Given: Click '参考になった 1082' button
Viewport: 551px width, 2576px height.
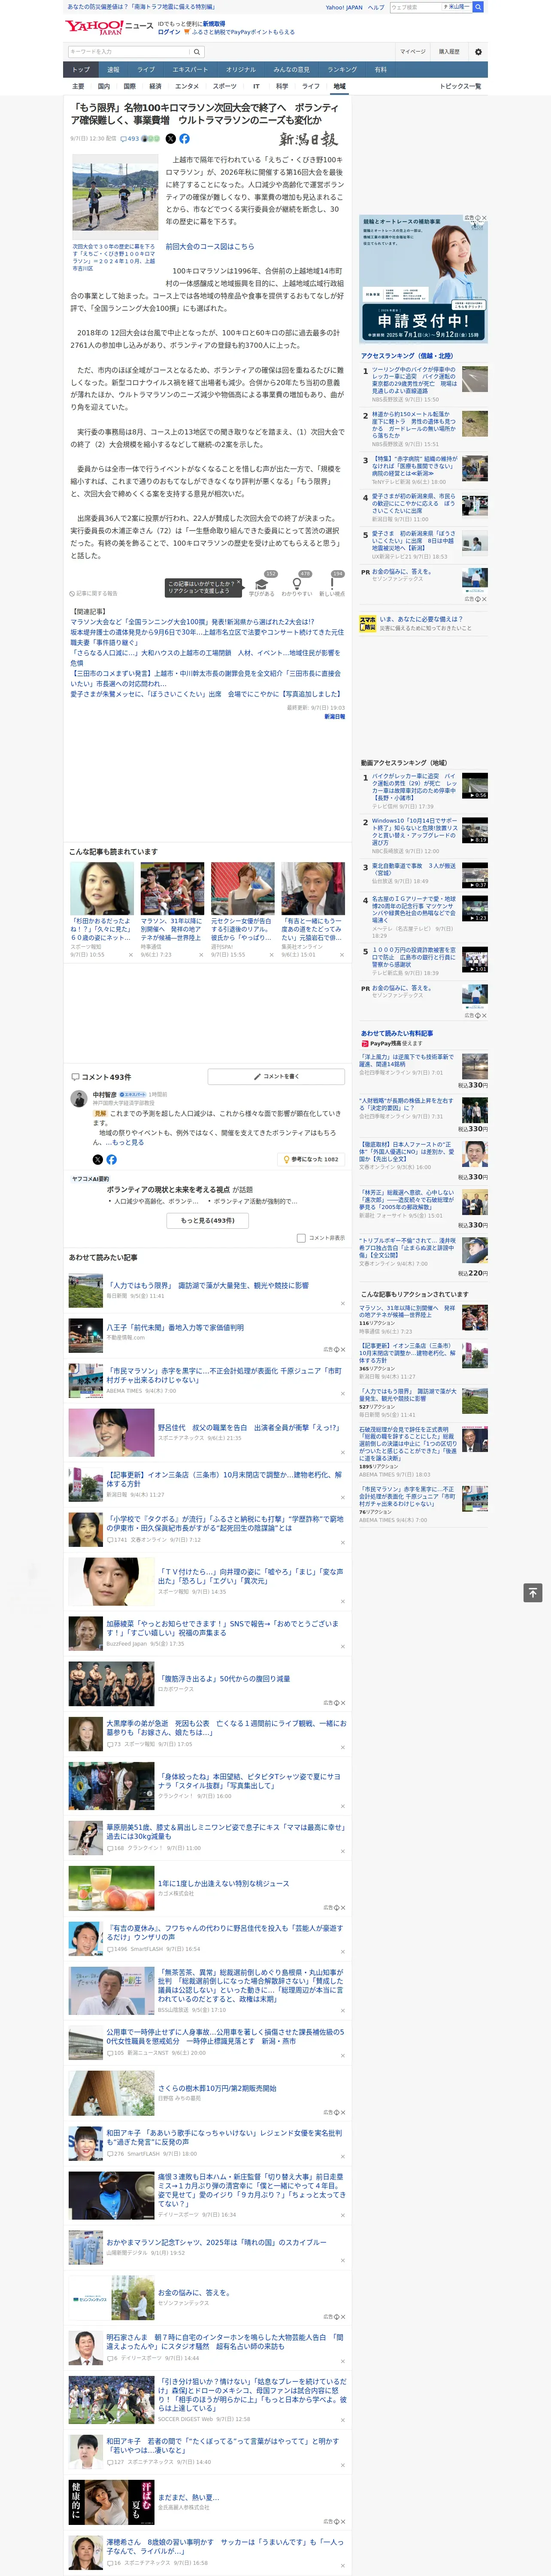Looking at the screenshot, I should click(311, 1160).
